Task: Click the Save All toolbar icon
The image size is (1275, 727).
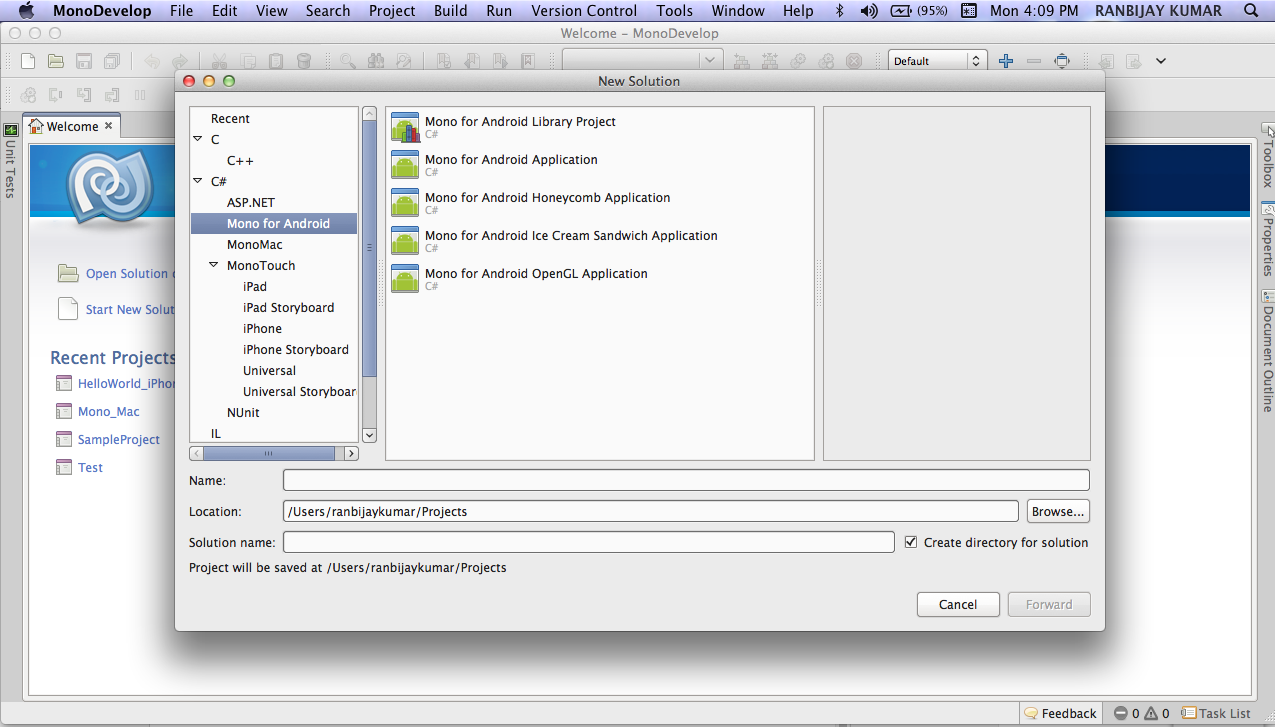Action: pos(111,60)
